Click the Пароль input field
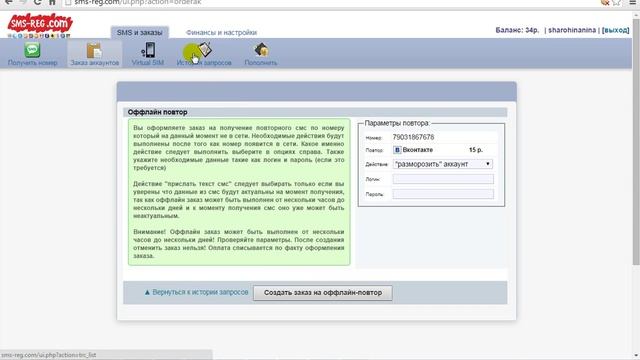 [443, 194]
